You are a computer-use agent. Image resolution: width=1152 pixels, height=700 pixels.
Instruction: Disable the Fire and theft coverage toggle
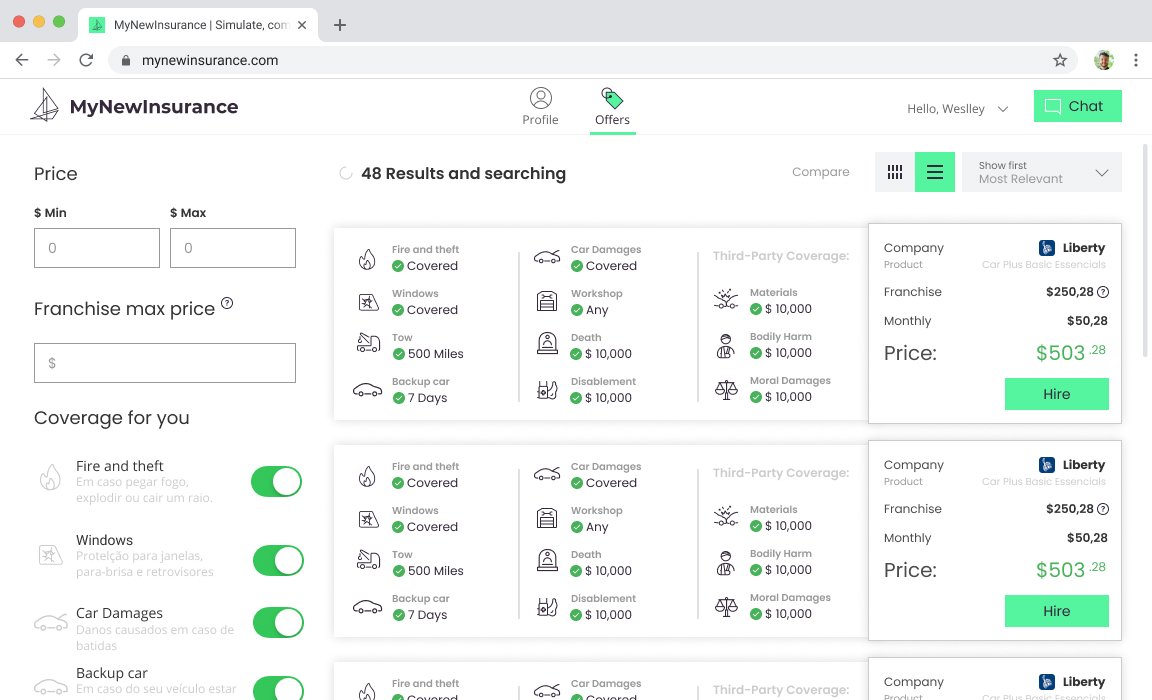point(277,481)
